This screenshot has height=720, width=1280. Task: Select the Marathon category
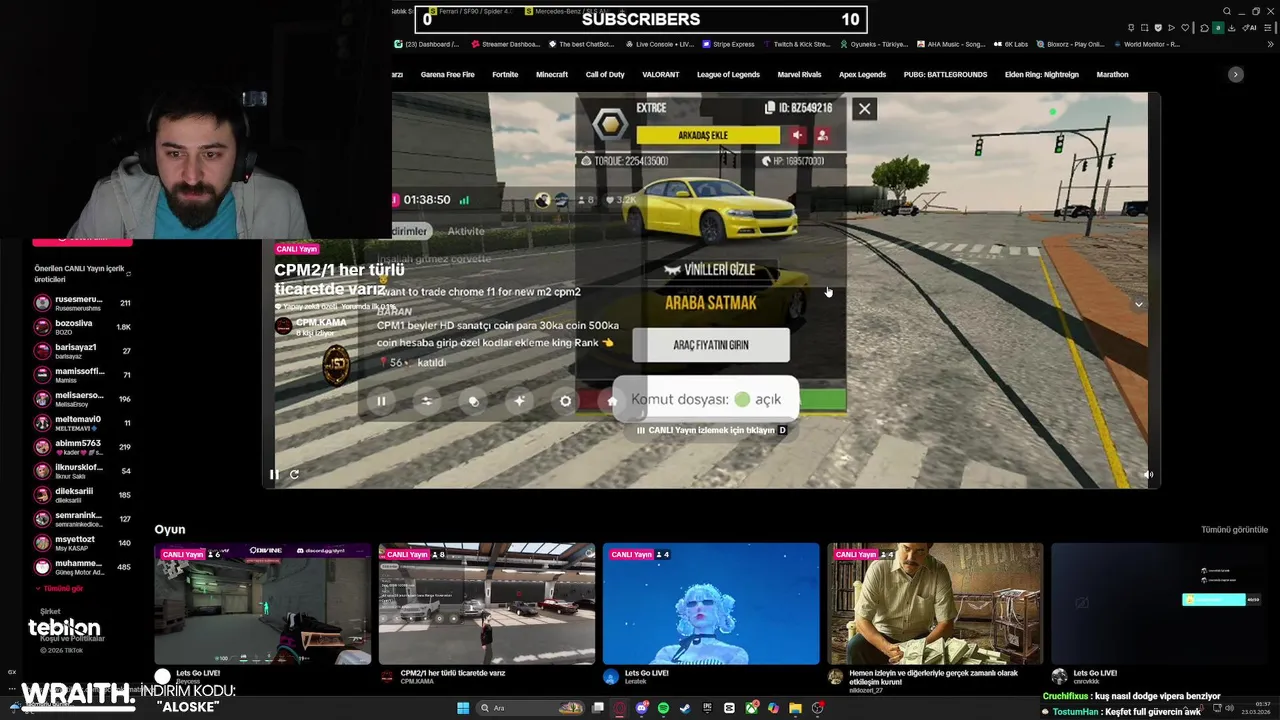1112,75
